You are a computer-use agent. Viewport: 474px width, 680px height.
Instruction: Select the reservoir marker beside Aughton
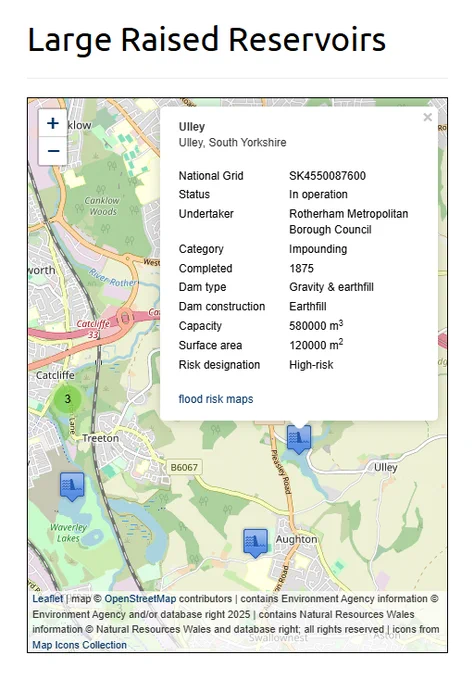255,543
